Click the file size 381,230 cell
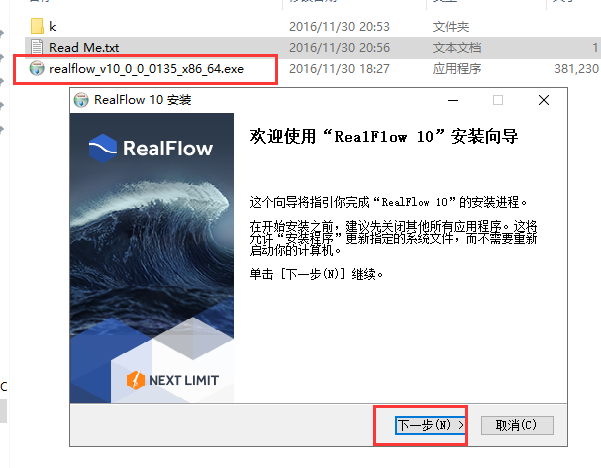 (576, 69)
